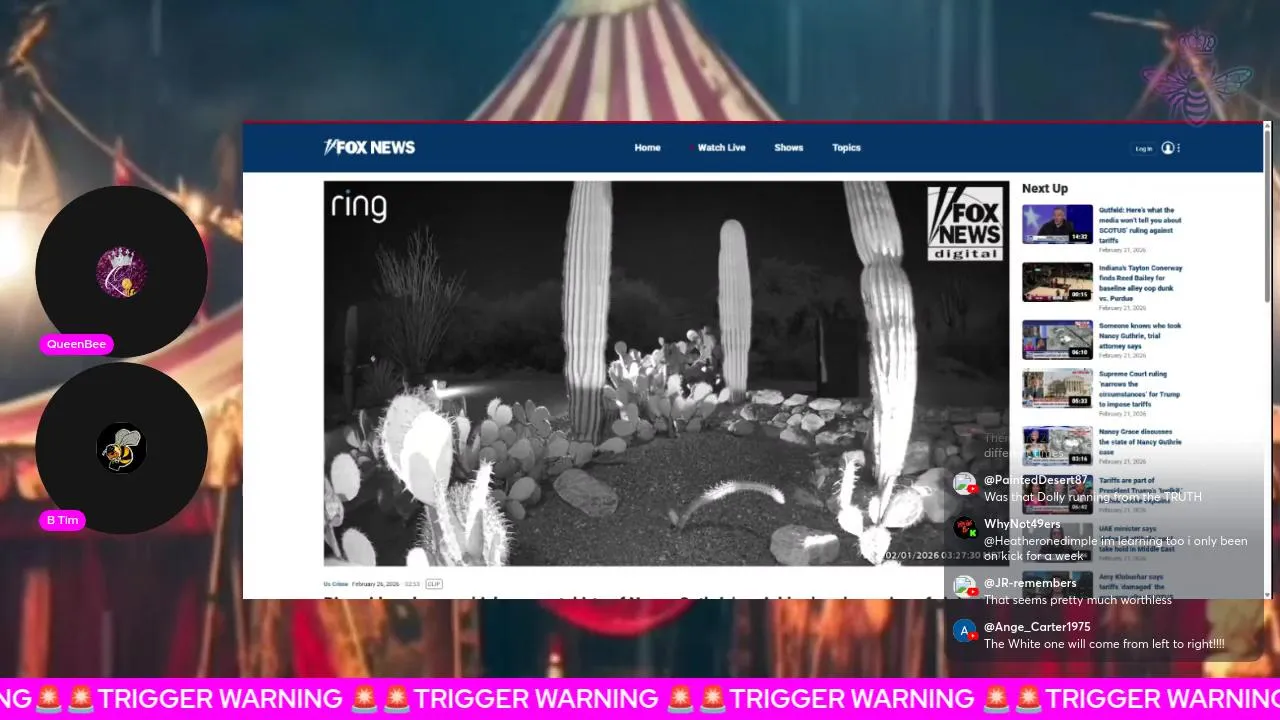Open the Indiana basketball alley oop thumbnail
The width and height of the screenshot is (1280, 720).
(1057, 282)
